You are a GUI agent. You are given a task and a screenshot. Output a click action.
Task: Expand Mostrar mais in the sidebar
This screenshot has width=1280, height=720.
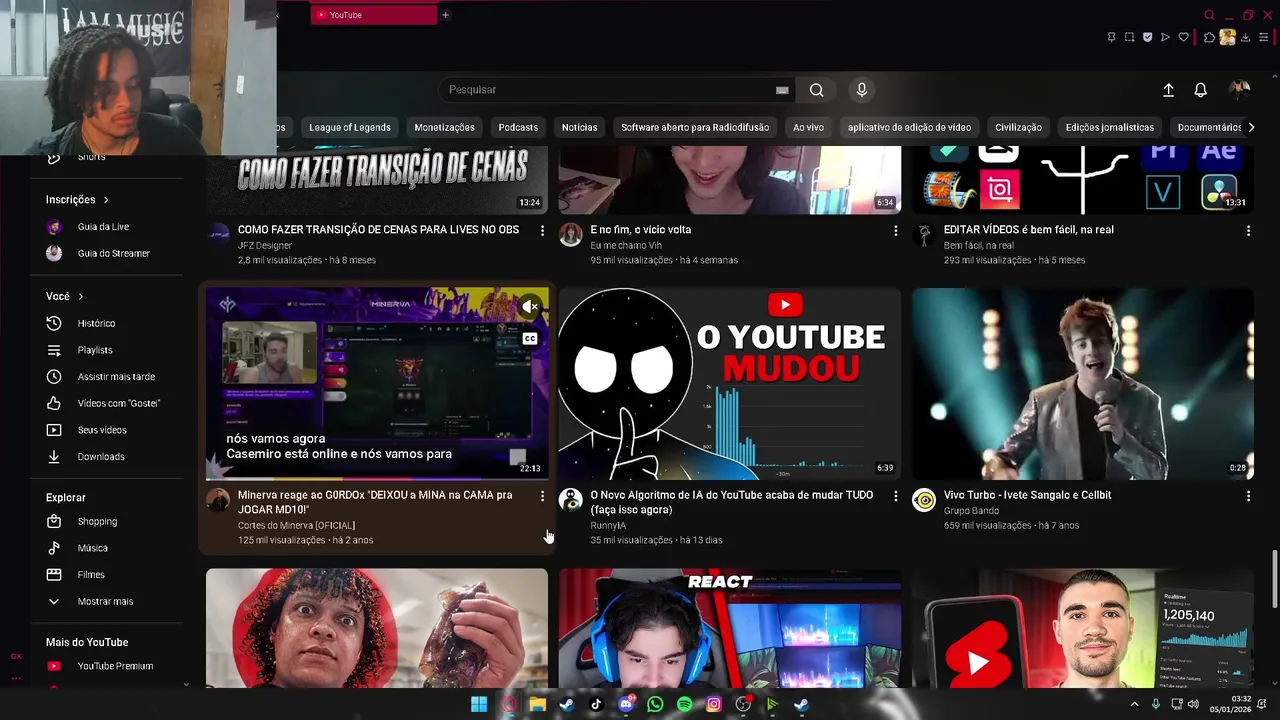coord(107,601)
